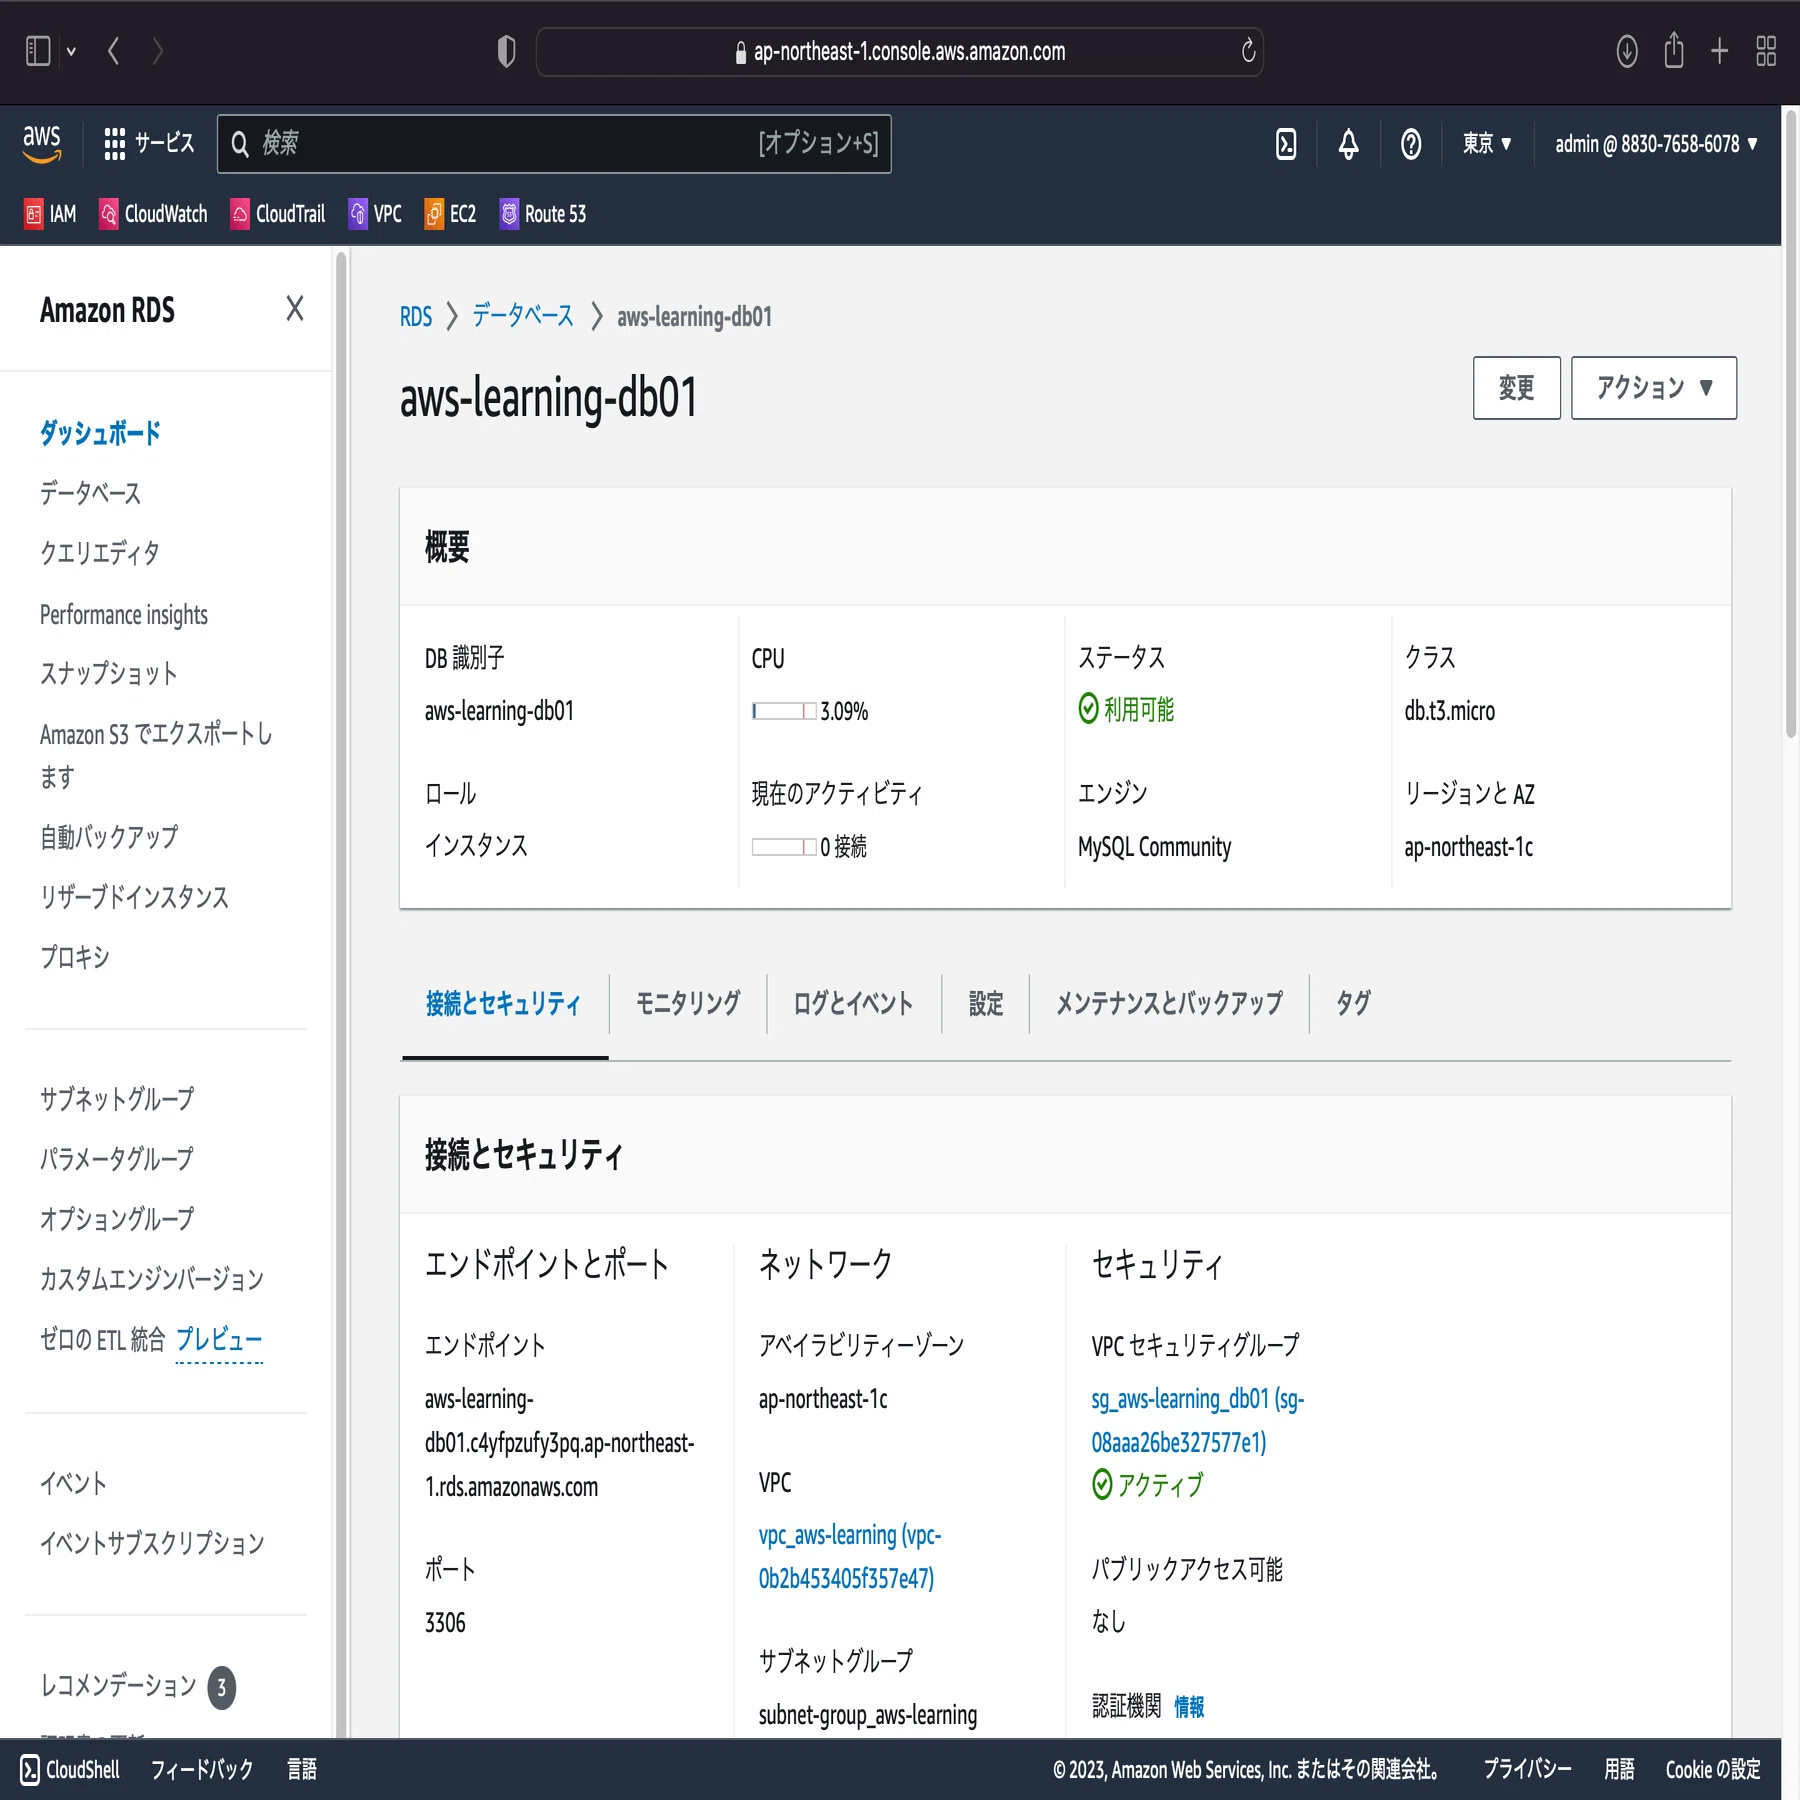Open the IAM shortcut in favorites bar
Viewport: 1800px width, 1800px height.
point(51,214)
